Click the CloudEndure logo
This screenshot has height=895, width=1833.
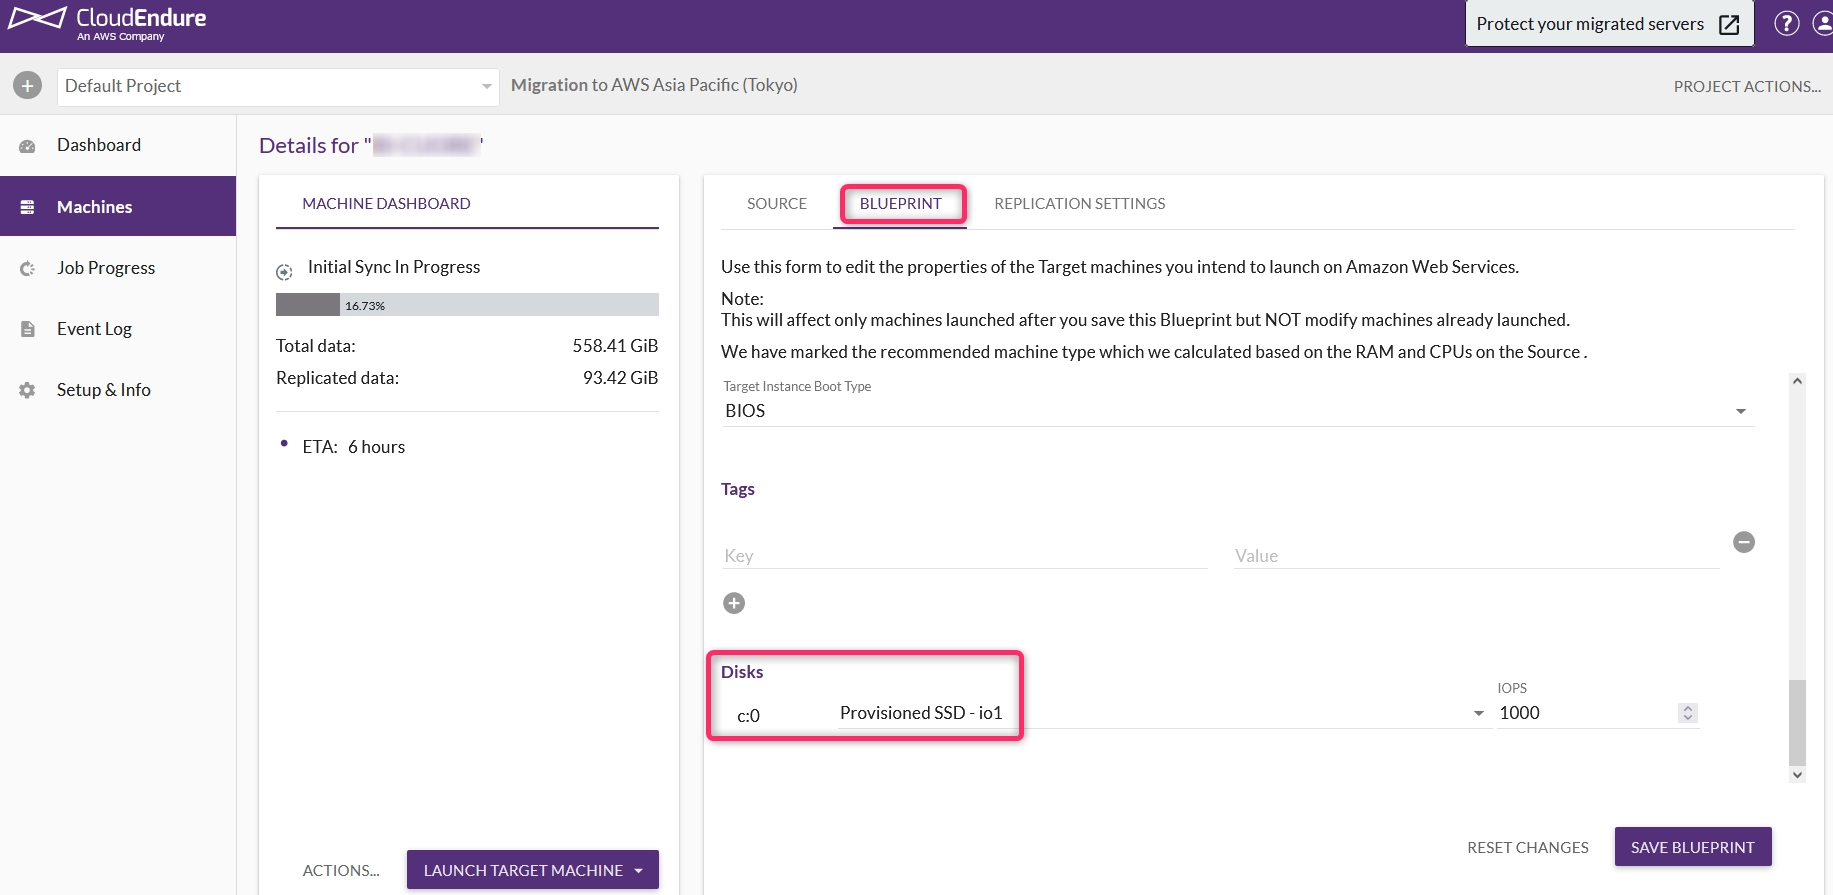(x=107, y=23)
